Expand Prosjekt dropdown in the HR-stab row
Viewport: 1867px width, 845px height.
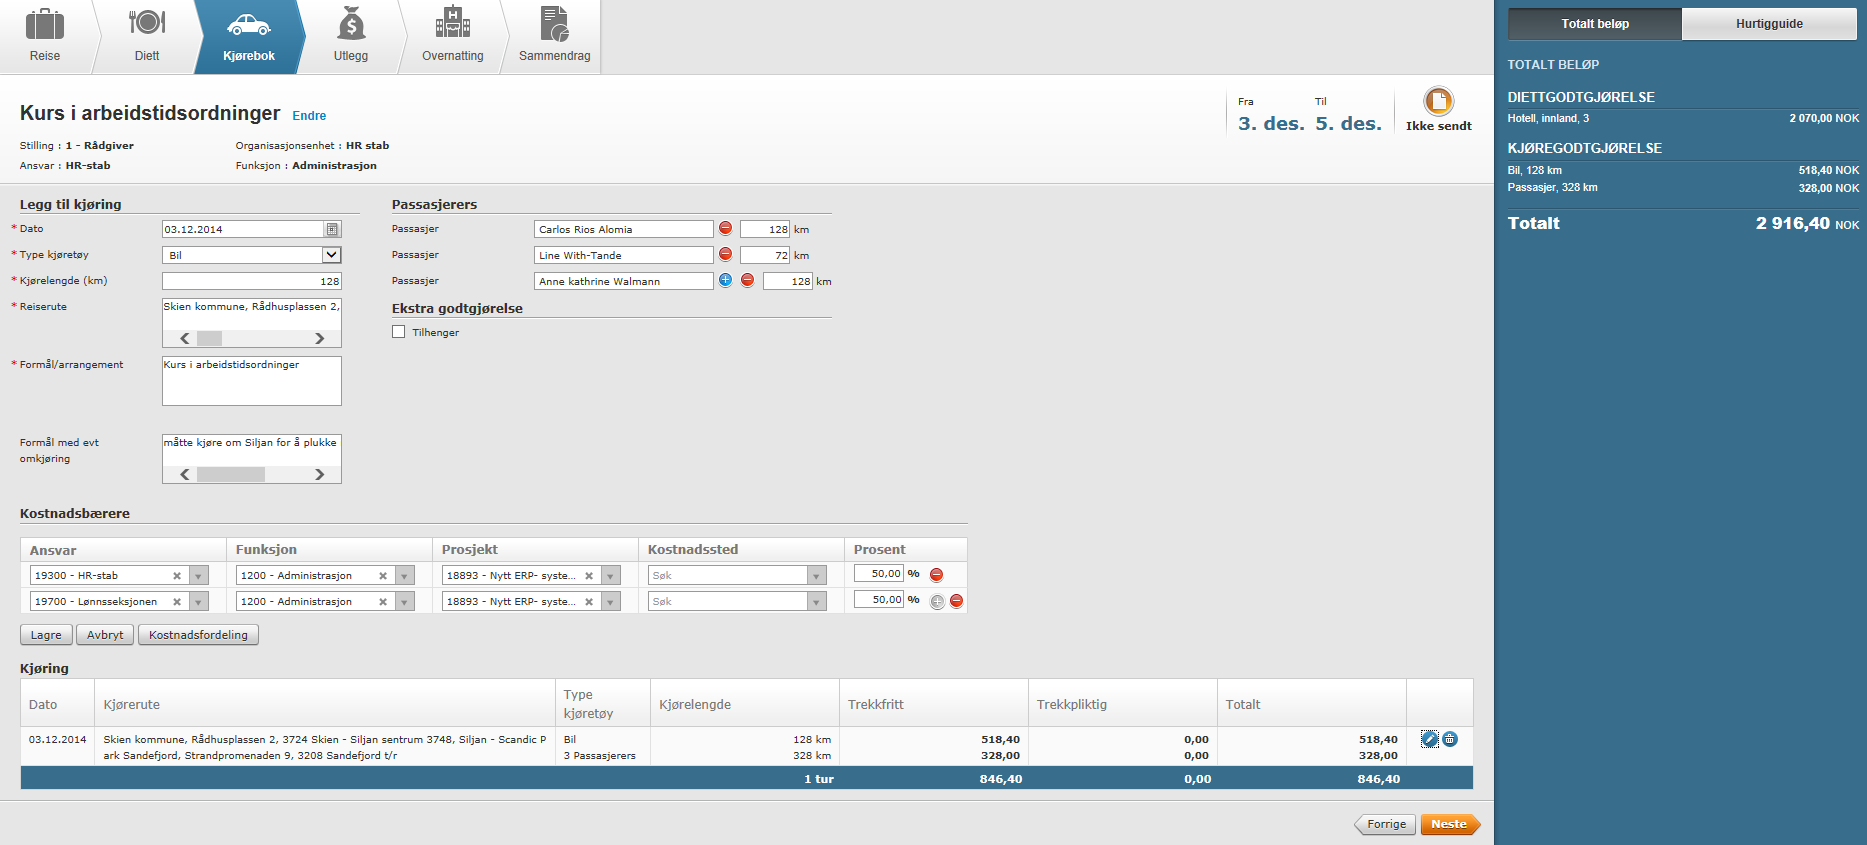point(611,576)
